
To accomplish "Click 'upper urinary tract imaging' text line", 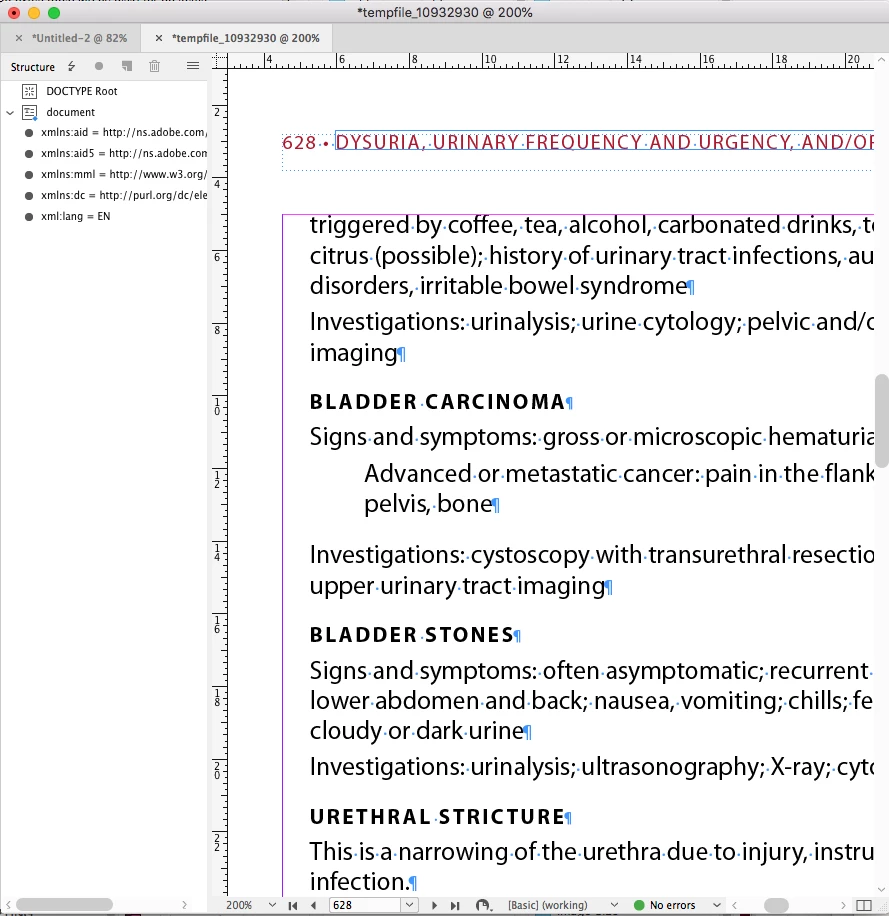I will click(457, 586).
